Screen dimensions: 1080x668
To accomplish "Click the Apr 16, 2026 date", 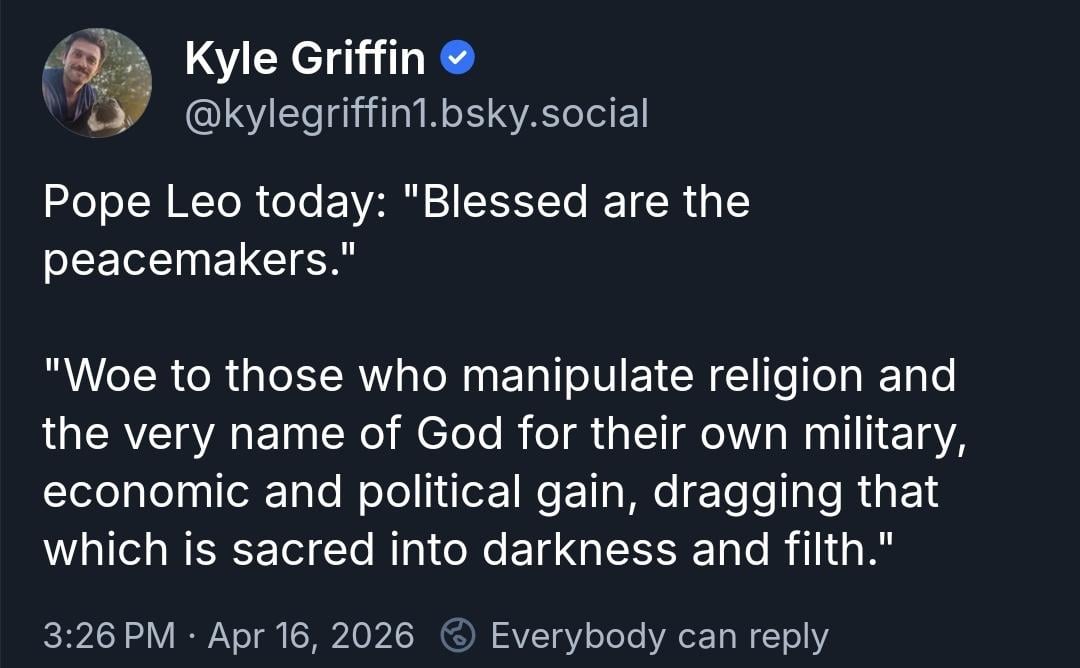I will (x=310, y=635).
